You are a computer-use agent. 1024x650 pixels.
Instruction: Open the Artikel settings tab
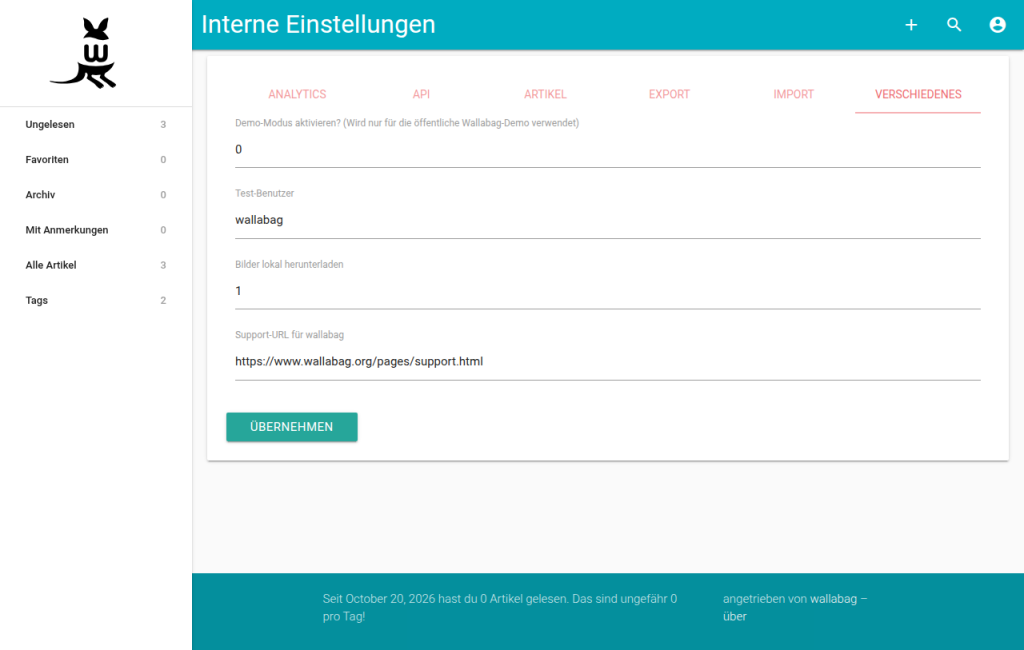pos(545,94)
